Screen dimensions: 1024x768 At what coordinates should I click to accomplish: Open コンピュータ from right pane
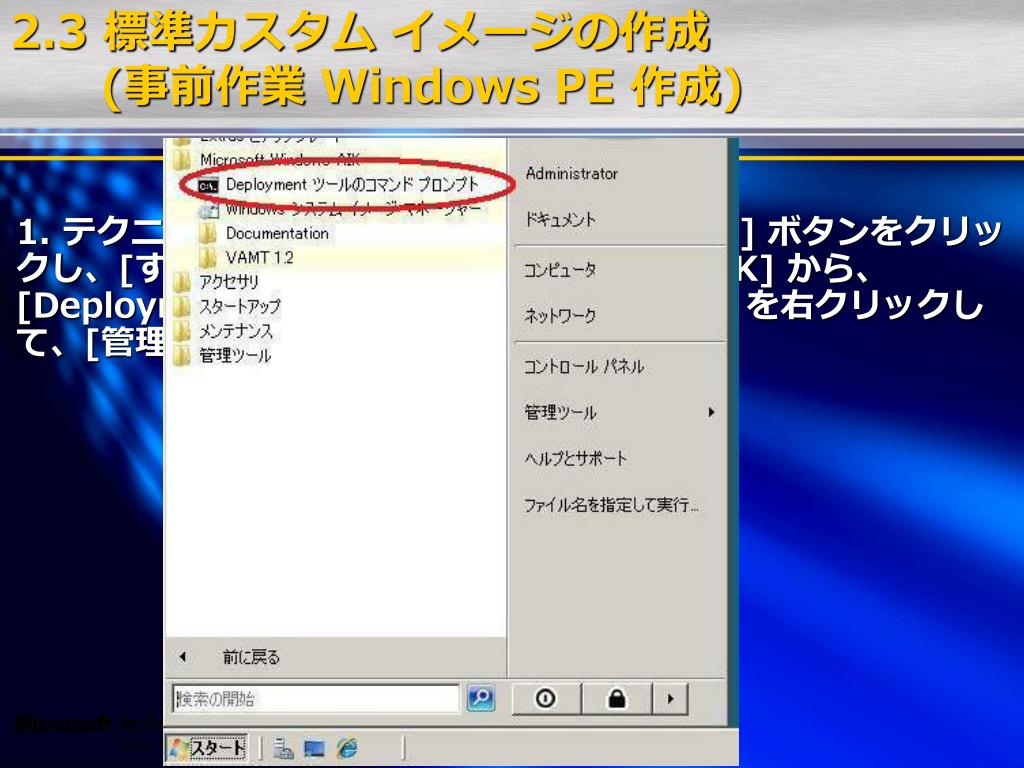pos(560,270)
